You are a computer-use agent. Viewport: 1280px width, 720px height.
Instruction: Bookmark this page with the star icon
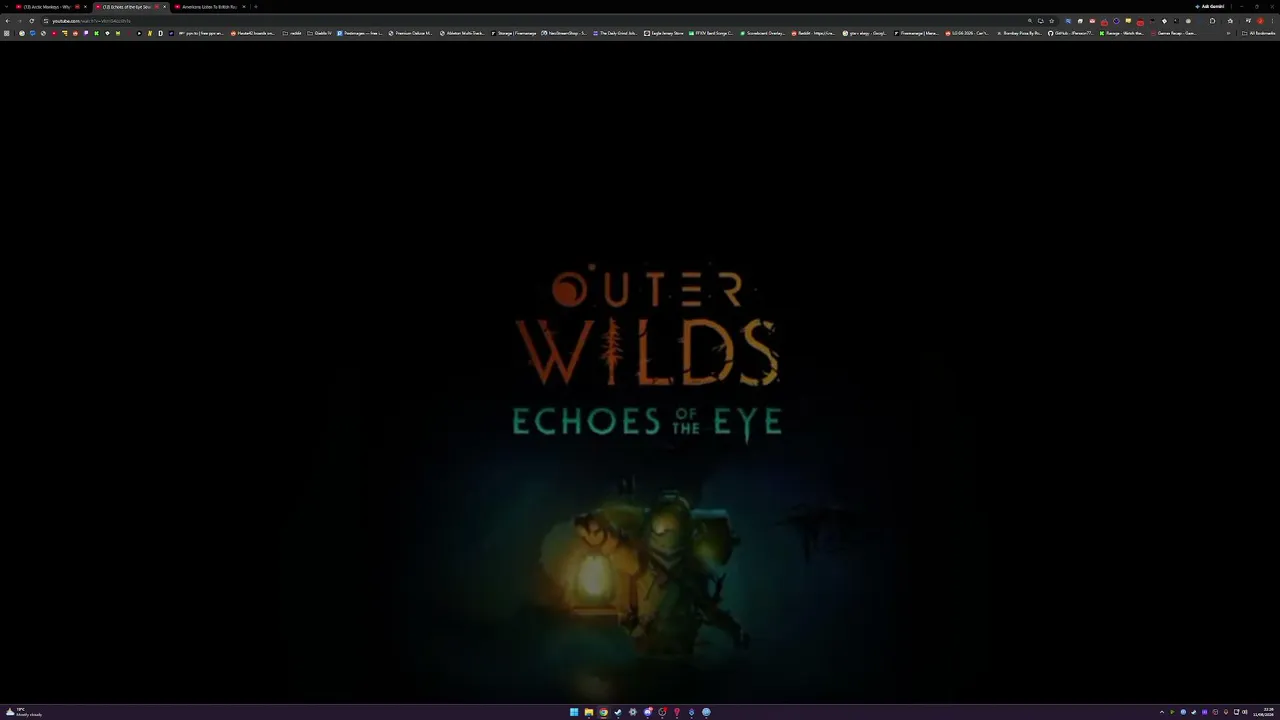coord(1051,21)
